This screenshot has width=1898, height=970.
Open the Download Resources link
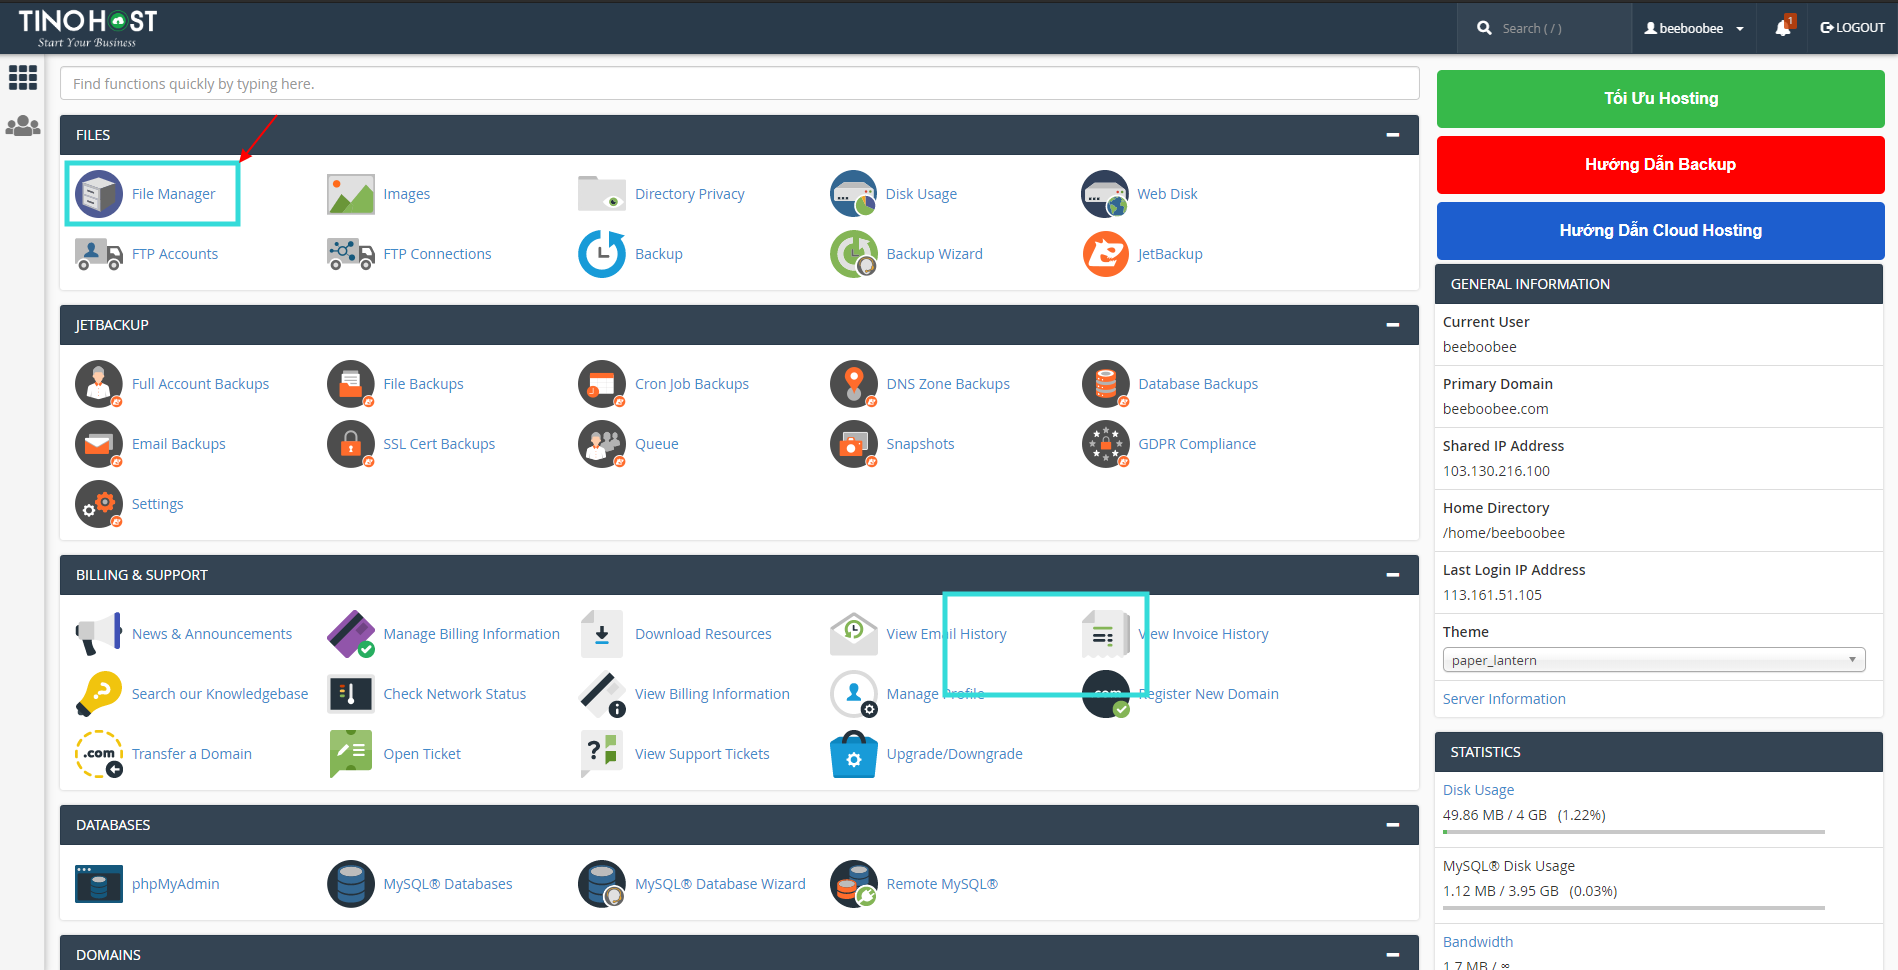(x=703, y=634)
